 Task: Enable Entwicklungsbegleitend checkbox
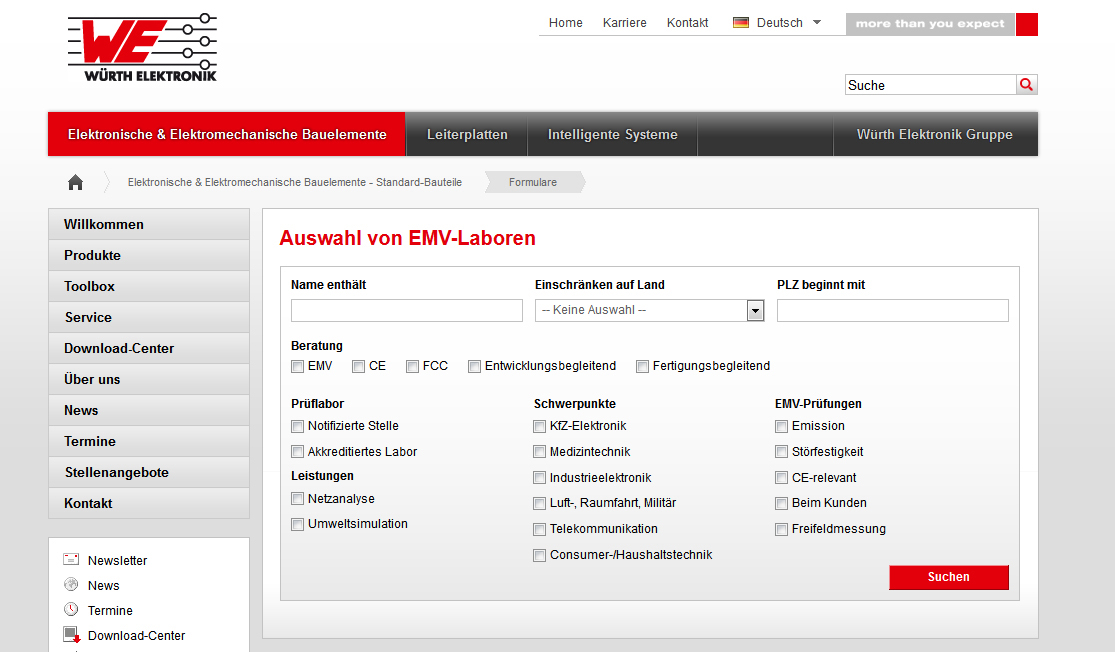[474, 367]
